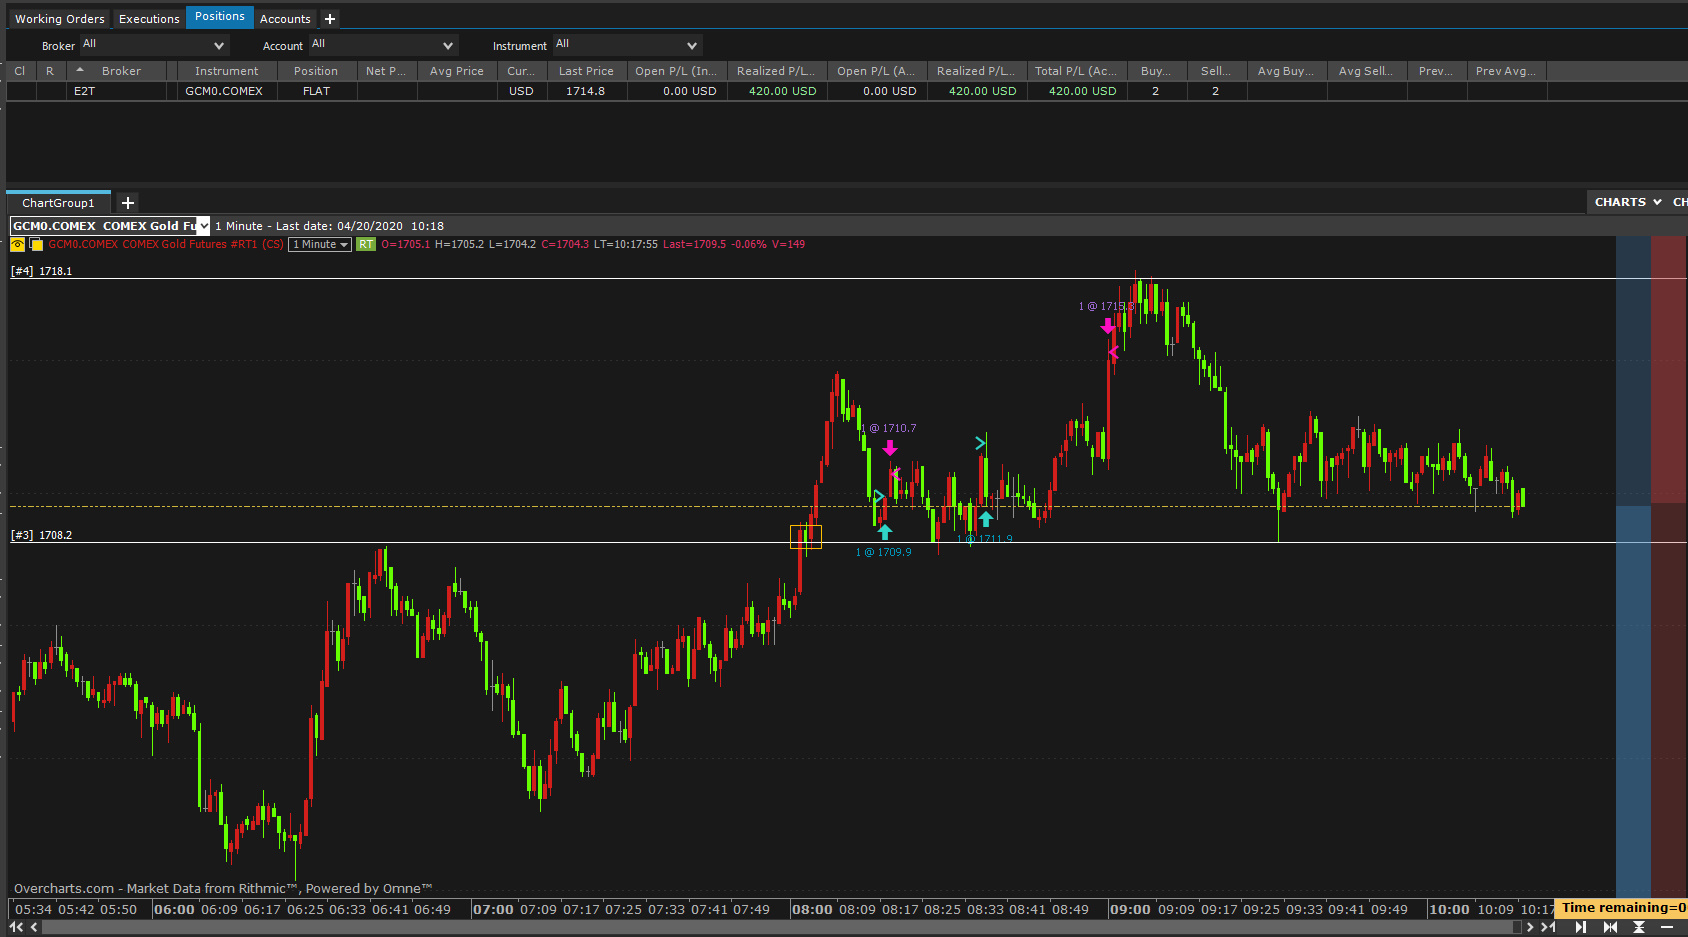
Task: Expand the Instrument filter dropdown
Action: pos(628,45)
